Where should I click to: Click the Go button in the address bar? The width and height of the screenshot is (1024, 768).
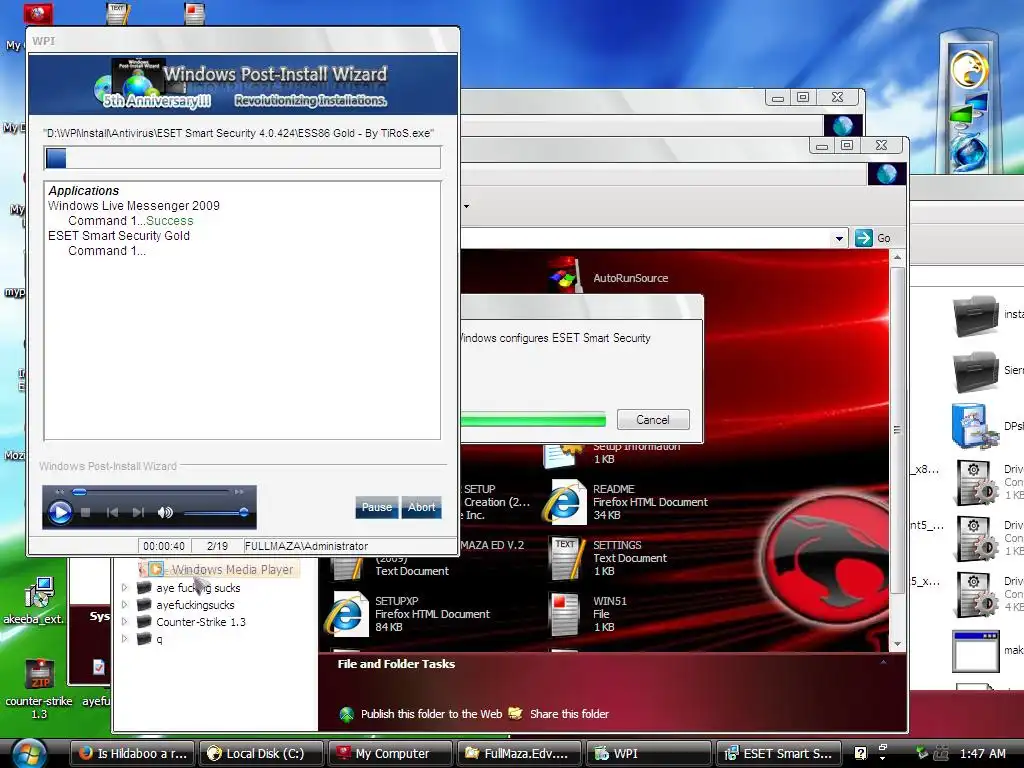point(872,238)
